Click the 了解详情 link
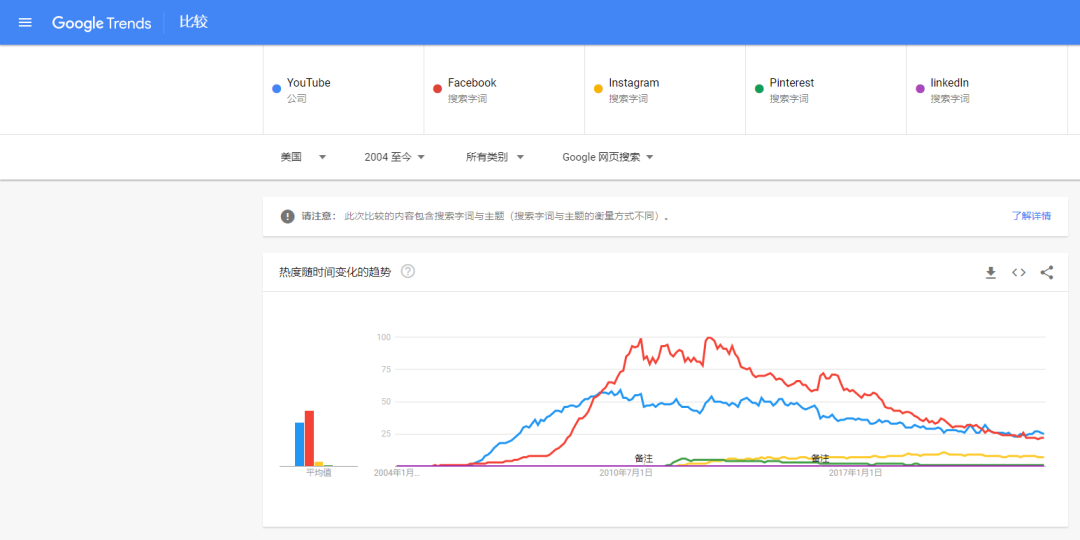Image resolution: width=1080 pixels, height=540 pixels. 1031,216
